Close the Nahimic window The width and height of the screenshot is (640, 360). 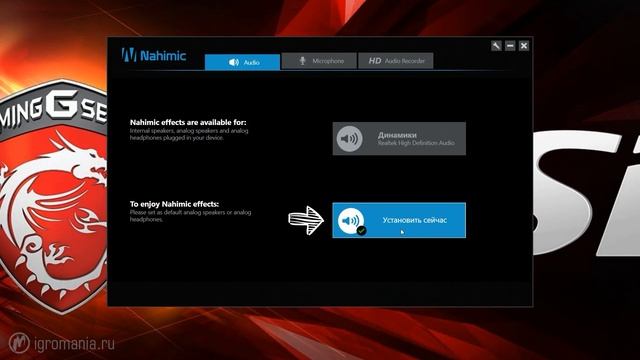click(x=524, y=46)
